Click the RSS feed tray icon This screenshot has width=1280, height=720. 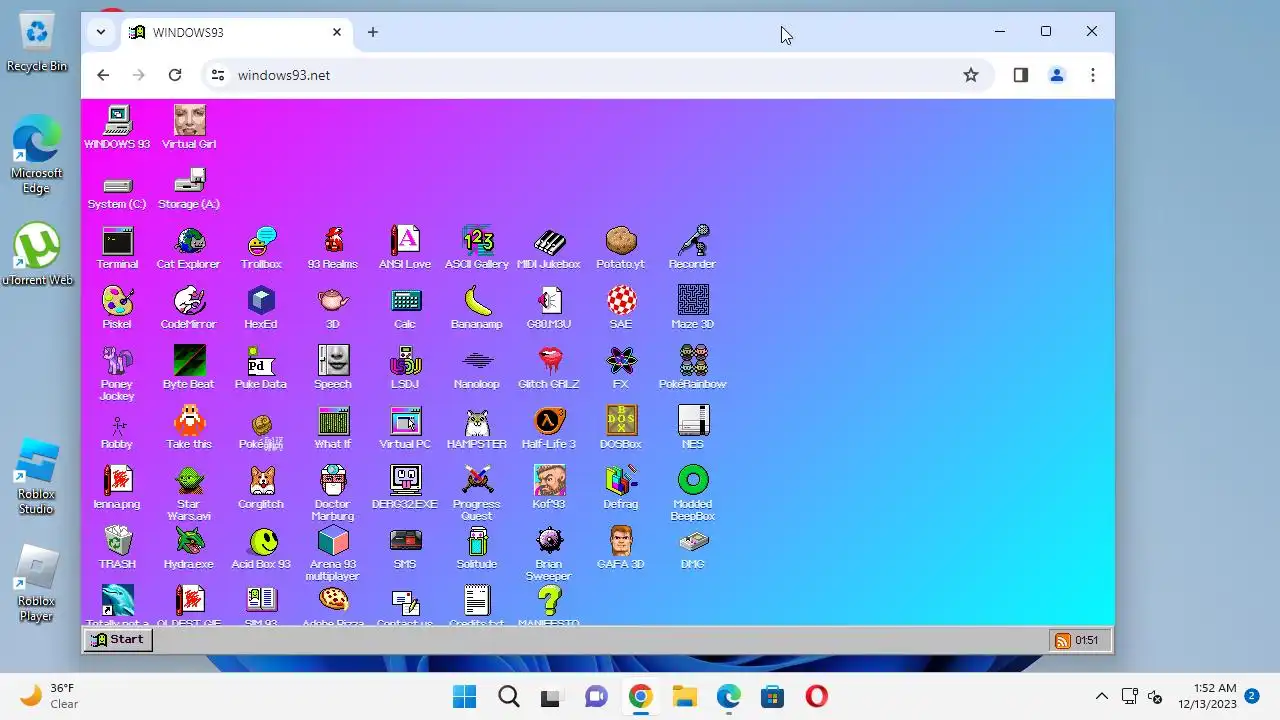[x=1062, y=640]
